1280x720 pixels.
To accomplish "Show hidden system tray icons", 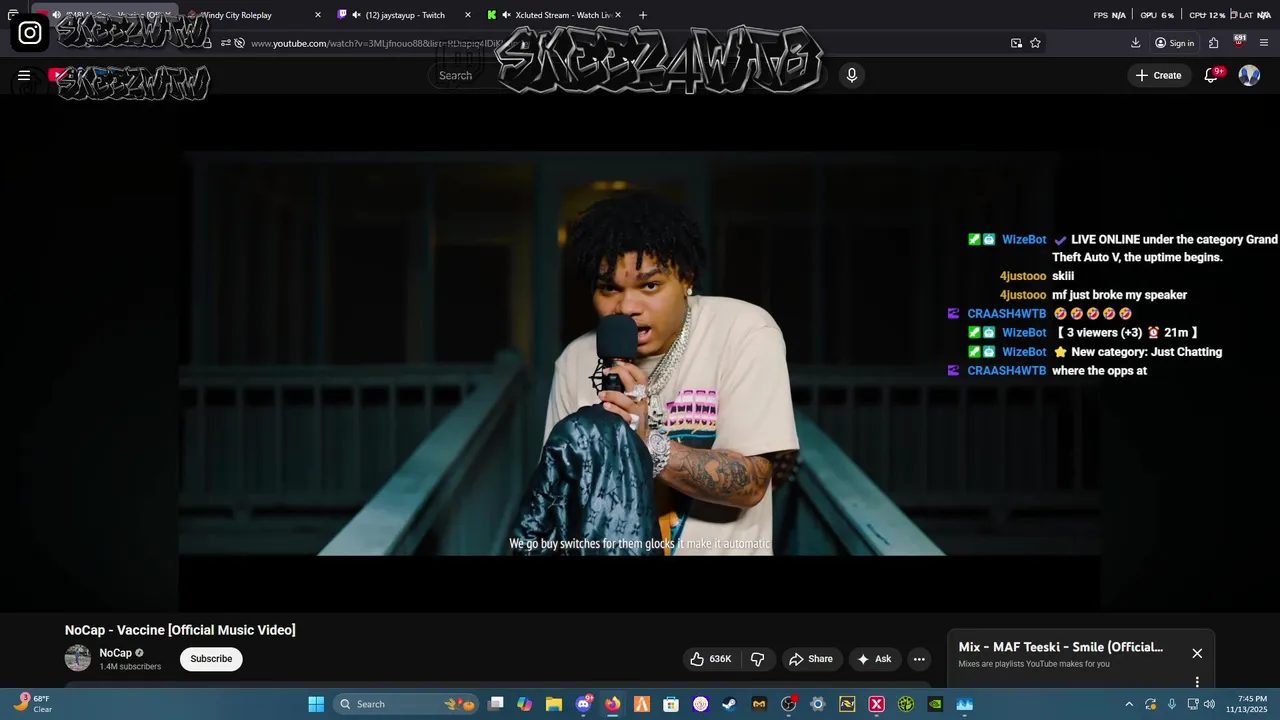I will [1129, 704].
